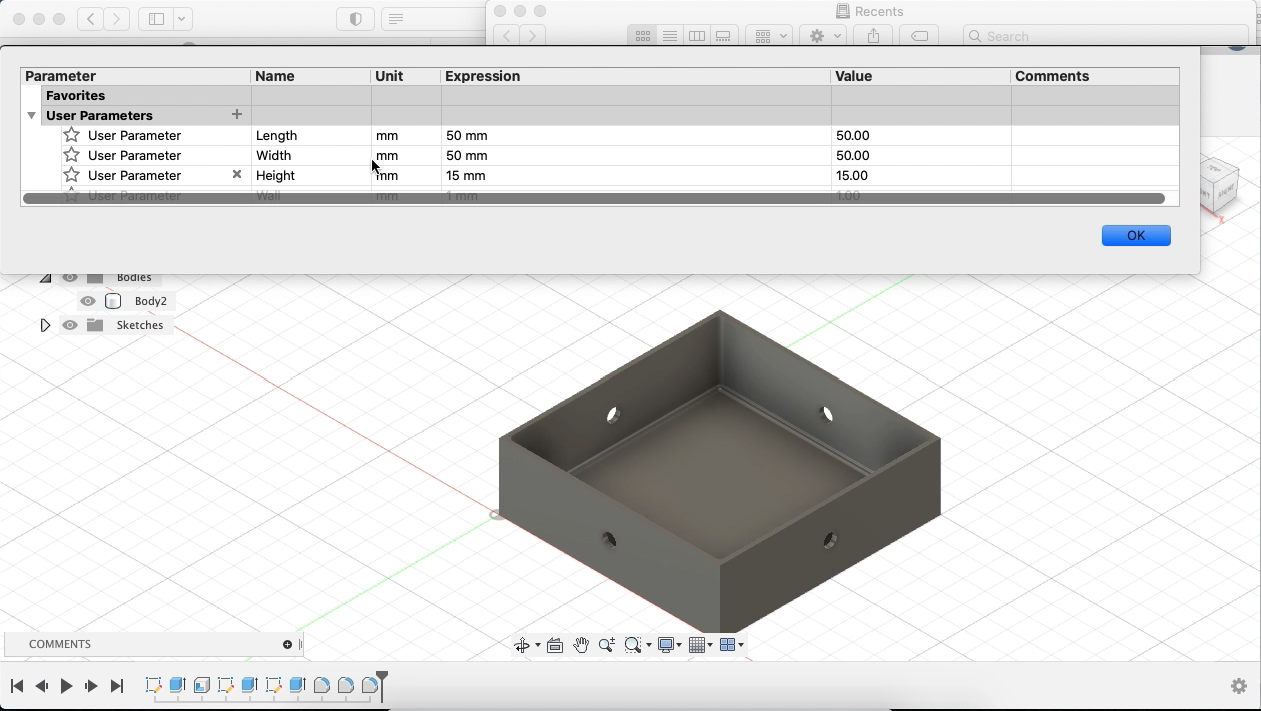Select the Width name cell

click(311, 155)
